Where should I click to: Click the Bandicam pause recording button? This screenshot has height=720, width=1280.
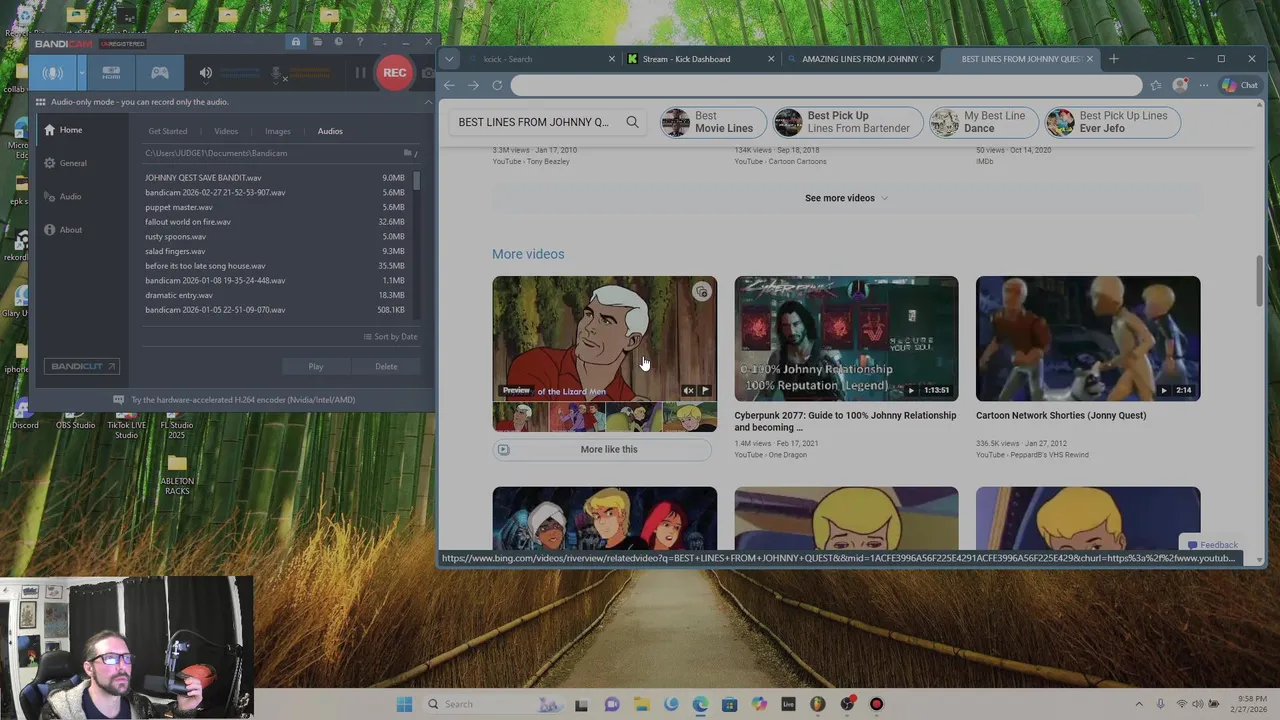click(x=360, y=72)
